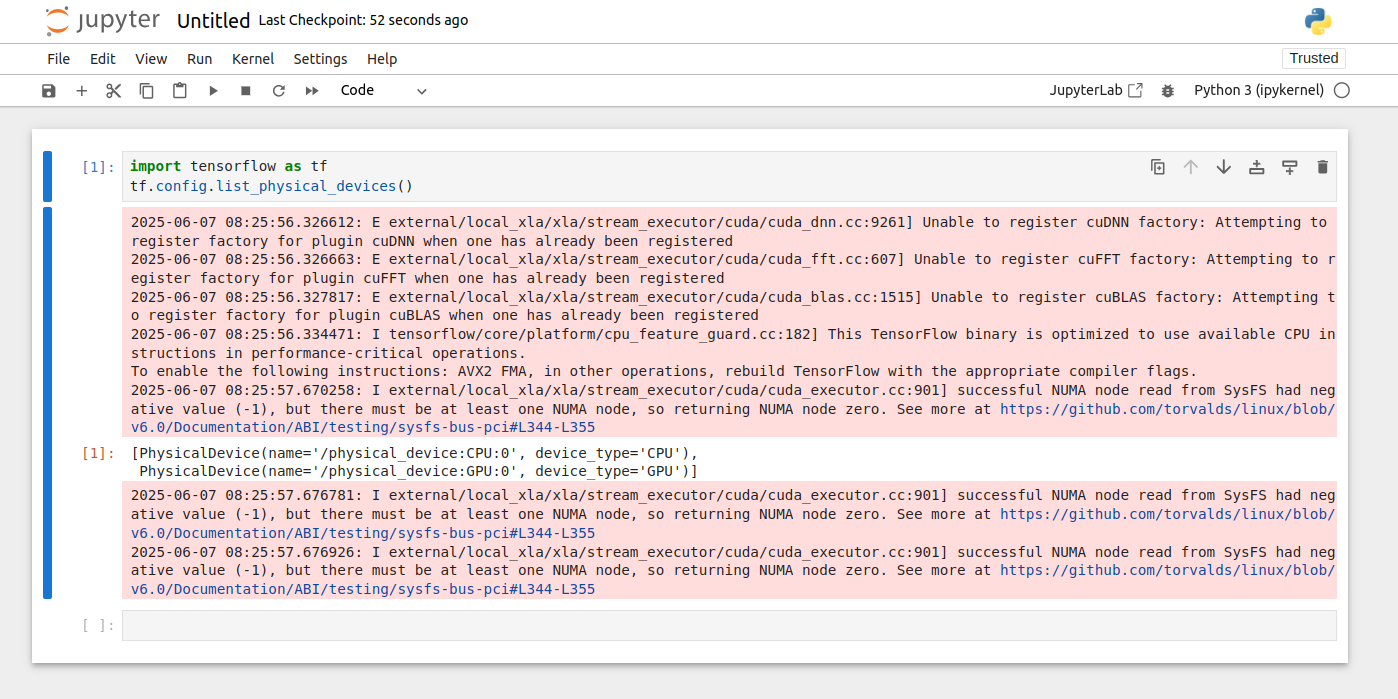
Task: Restart kernel and run all cells
Action: (312, 91)
